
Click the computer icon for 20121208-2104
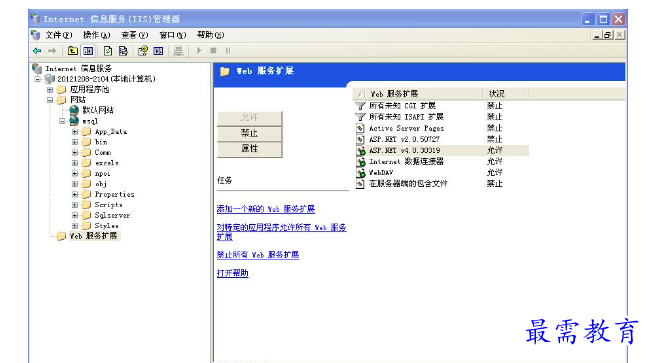(x=50, y=79)
